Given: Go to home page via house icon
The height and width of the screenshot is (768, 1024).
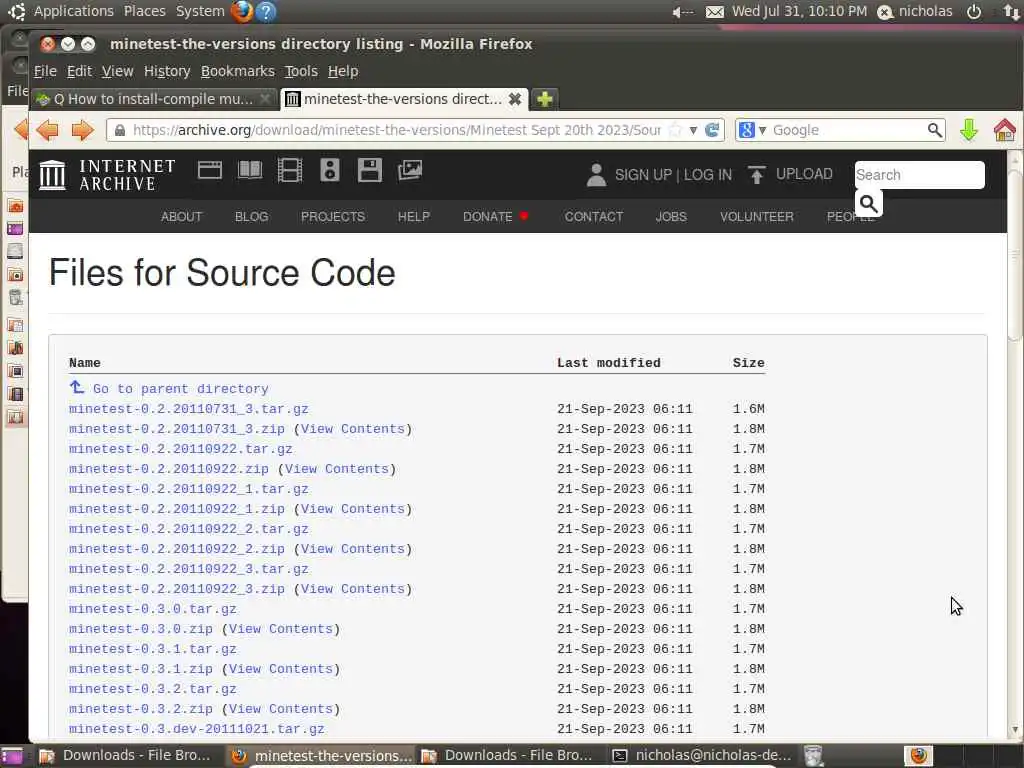Looking at the screenshot, I should pyautogui.click(x=1005, y=130).
